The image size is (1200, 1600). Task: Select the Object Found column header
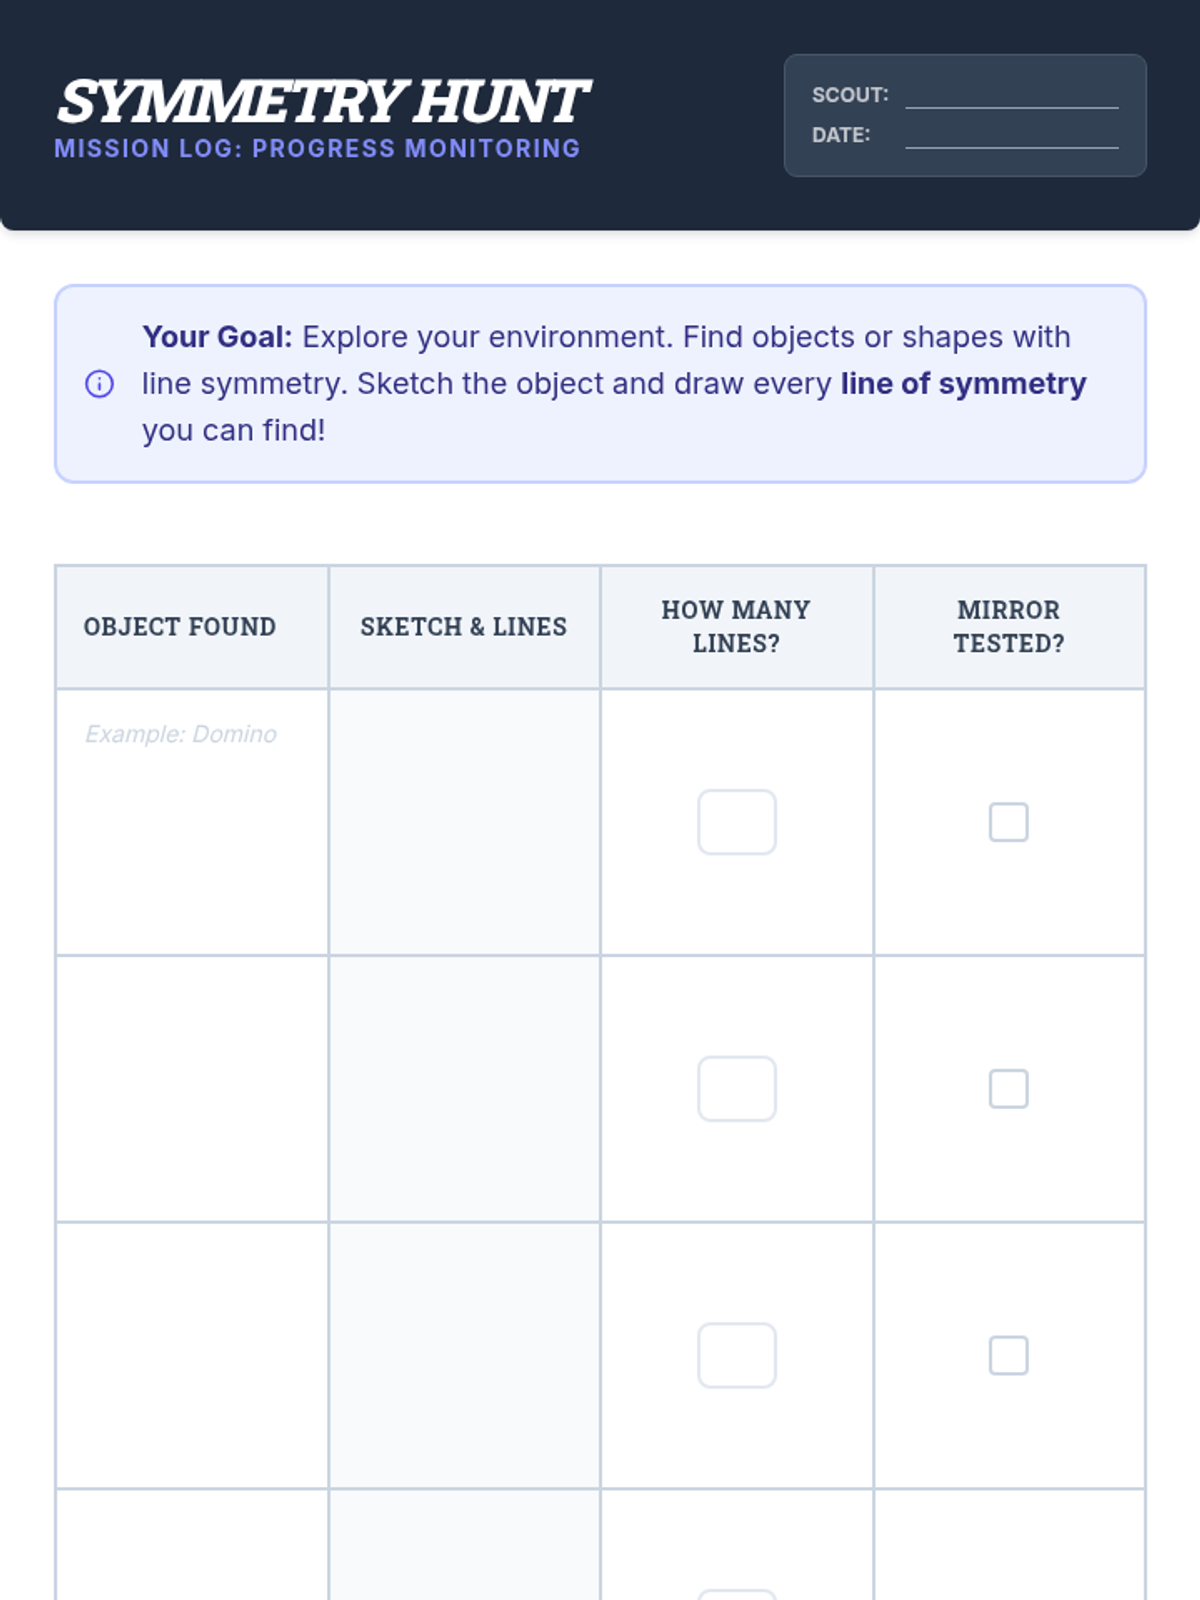[180, 627]
